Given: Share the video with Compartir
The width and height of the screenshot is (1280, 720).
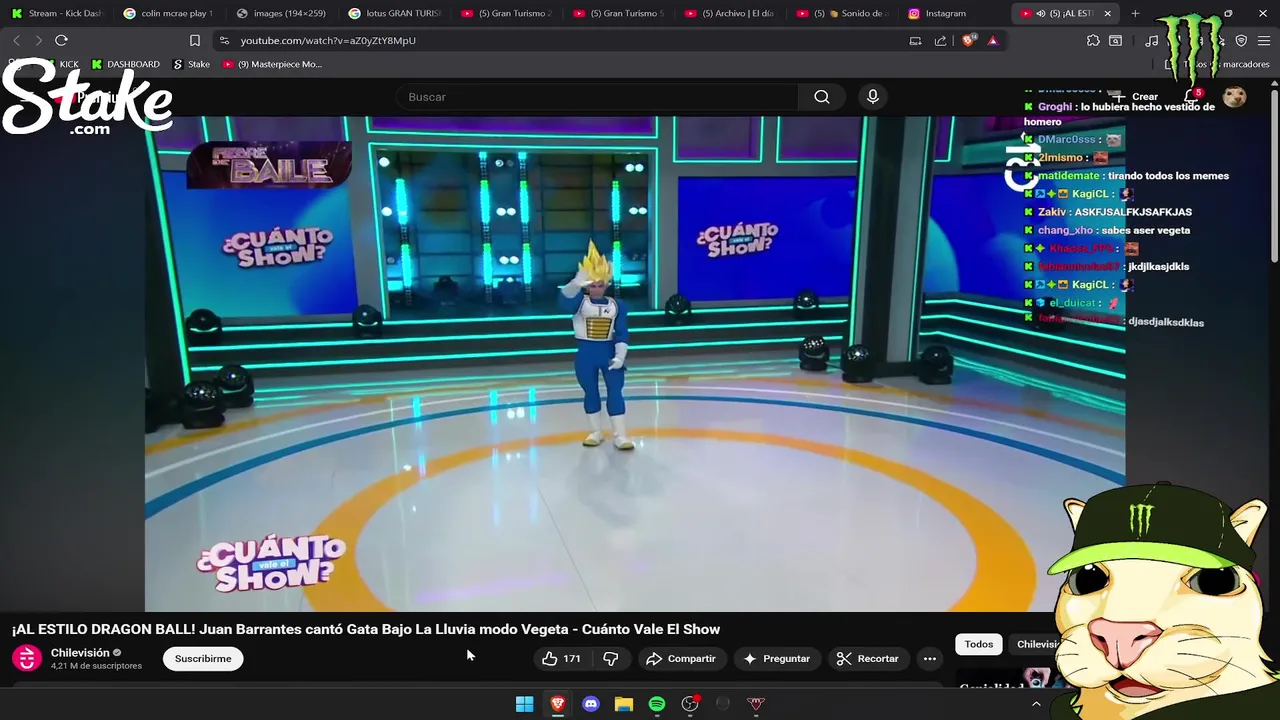Looking at the screenshot, I should pos(681,658).
